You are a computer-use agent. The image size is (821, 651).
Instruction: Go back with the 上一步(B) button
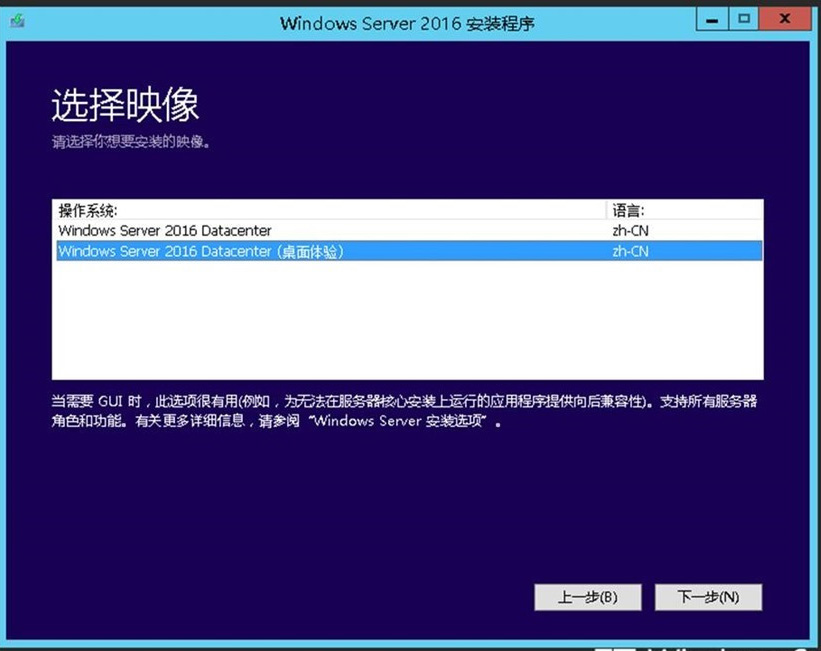click(587, 597)
